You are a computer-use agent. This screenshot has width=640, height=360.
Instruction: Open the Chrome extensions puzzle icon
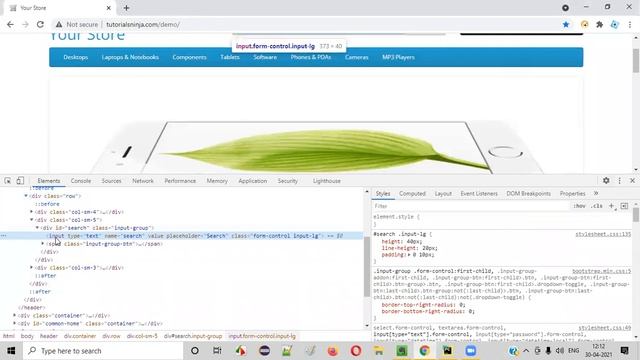tap(599, 24)
